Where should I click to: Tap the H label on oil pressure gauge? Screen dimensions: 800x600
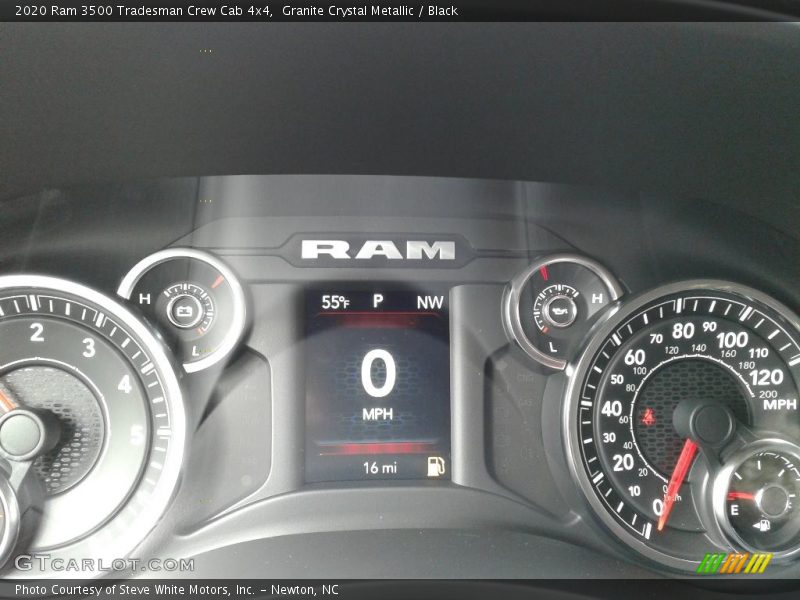(x=597, y=298)
